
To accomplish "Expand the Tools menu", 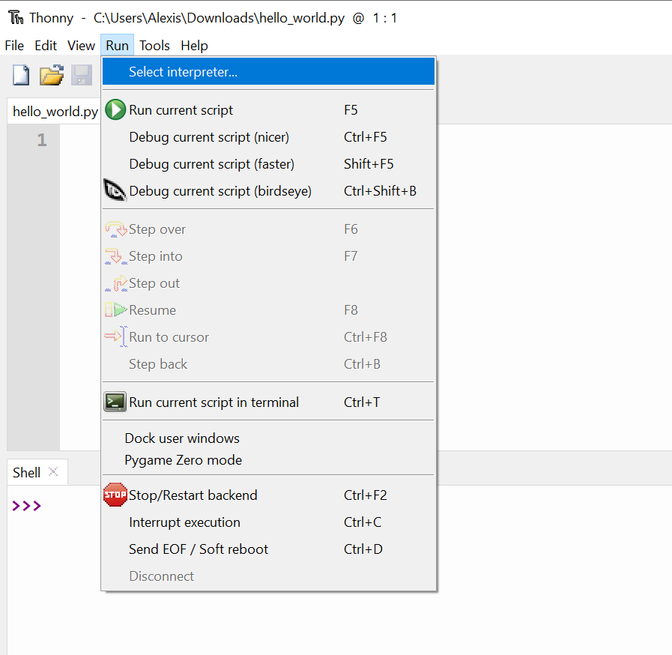I will click(154, 45).
